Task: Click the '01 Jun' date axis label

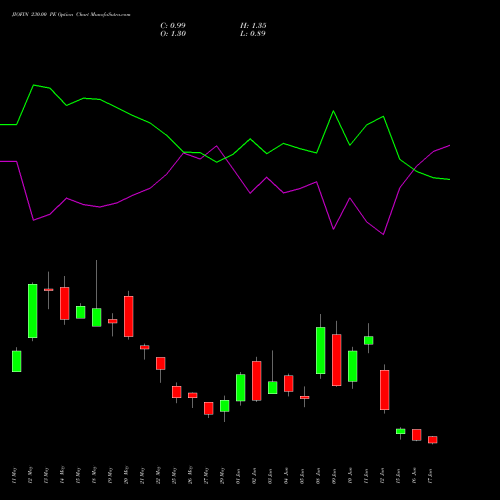Action: [239, 476]
